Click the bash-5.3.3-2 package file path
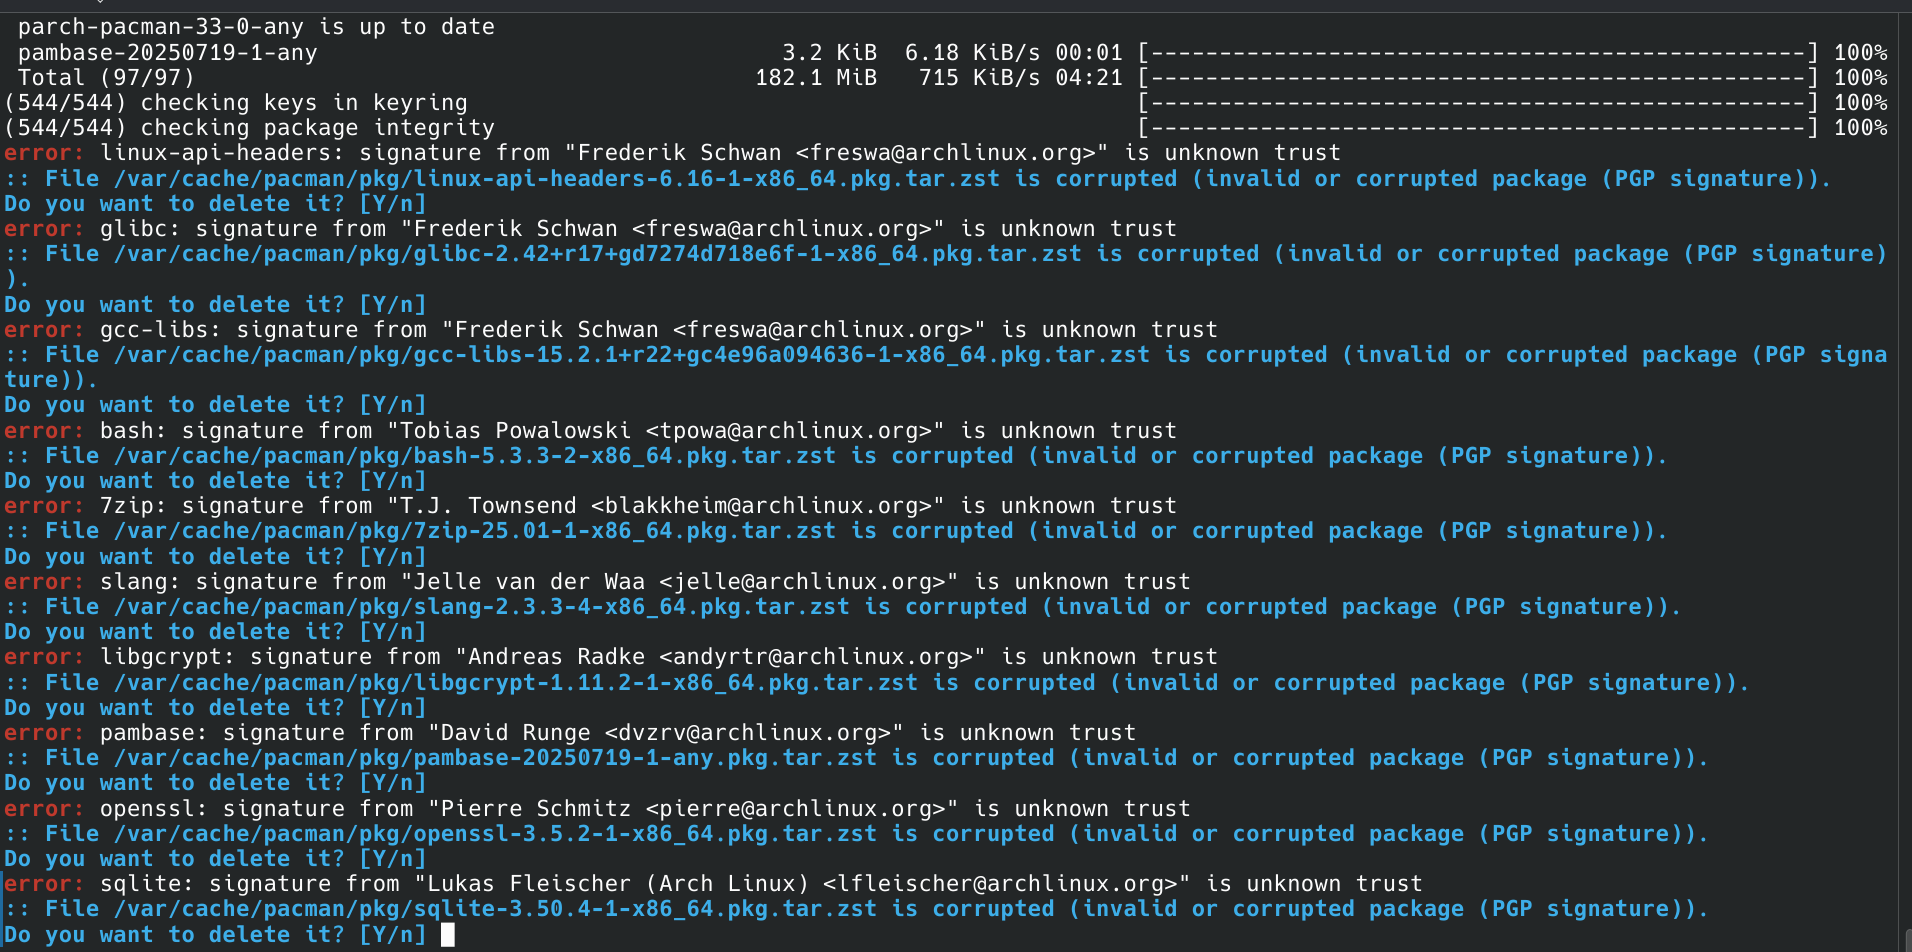1912x952 pixels. pos(474,456)
